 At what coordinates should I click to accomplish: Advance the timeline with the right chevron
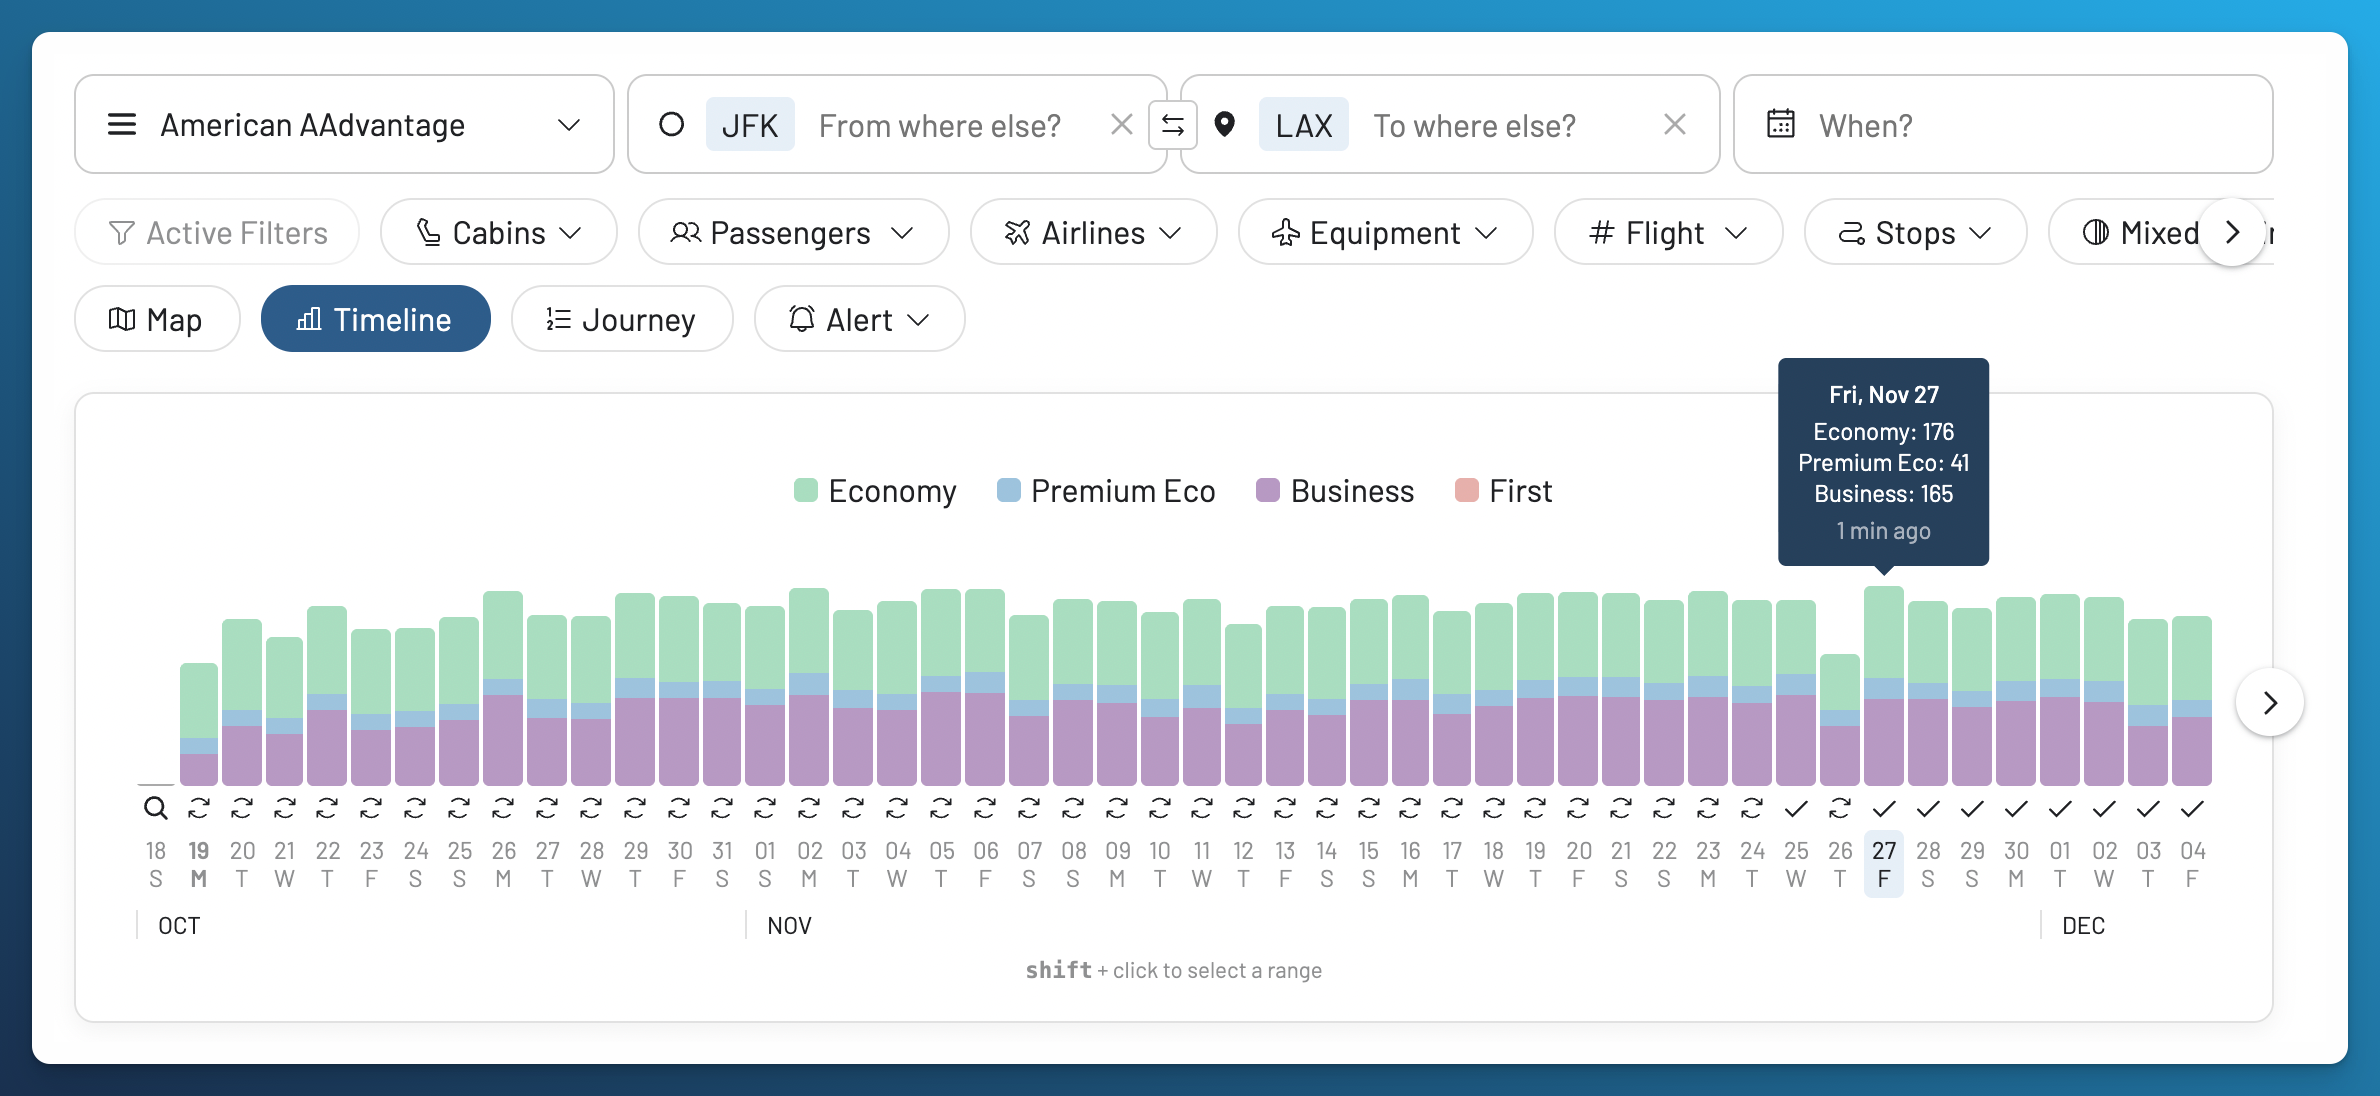click(x=2270, y=703)
